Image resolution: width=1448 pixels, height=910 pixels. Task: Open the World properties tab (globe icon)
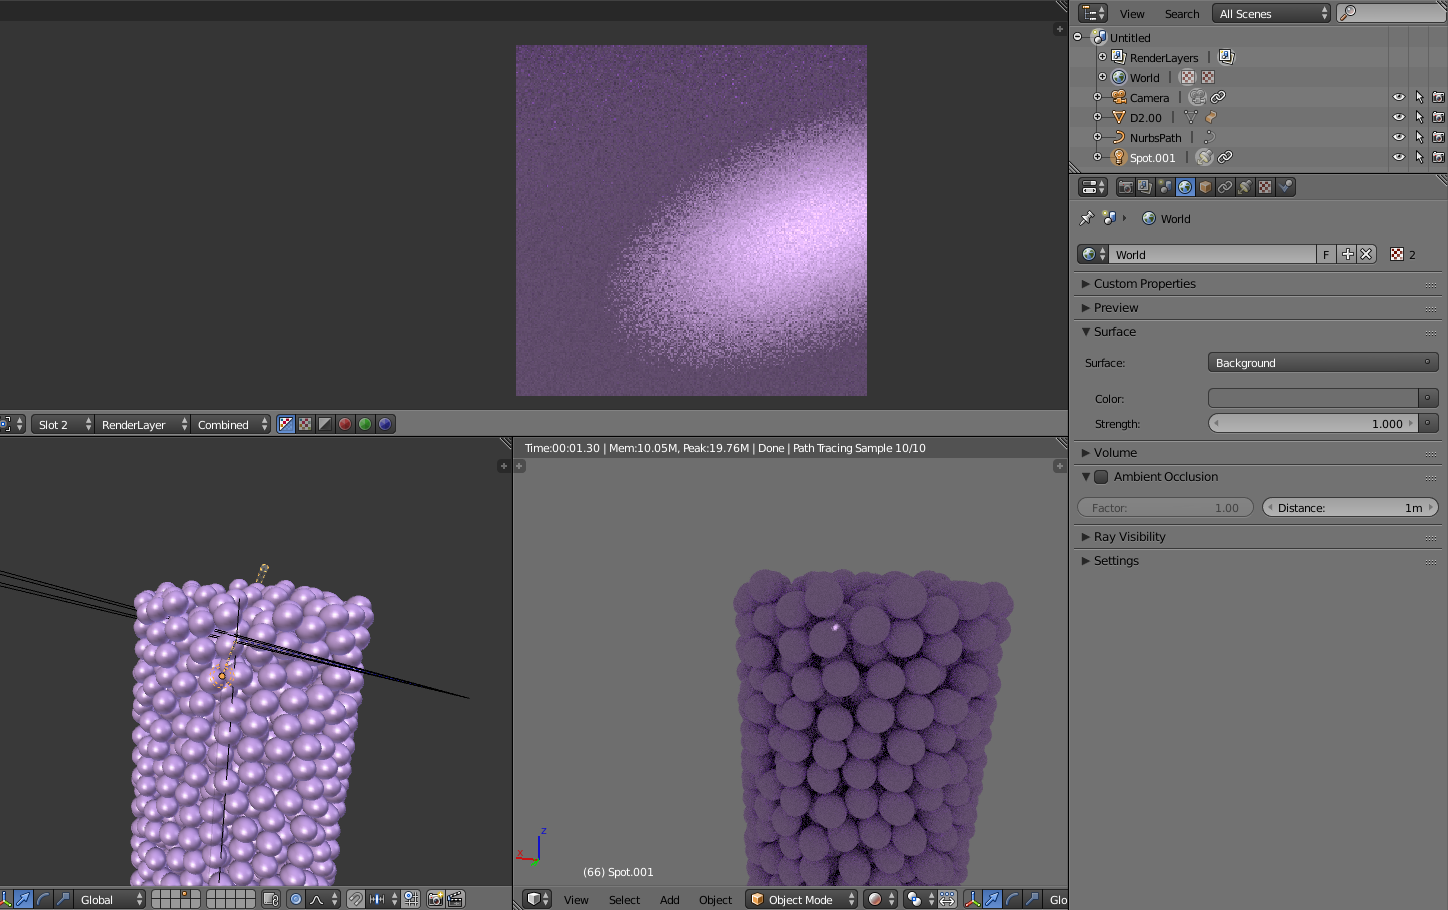(x=1185, y=187)
